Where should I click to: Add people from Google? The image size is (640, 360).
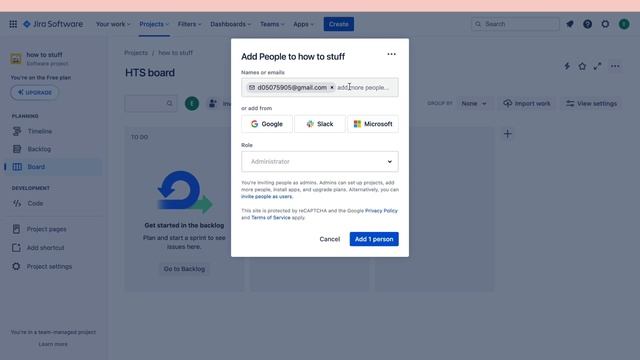pos(267,124)
